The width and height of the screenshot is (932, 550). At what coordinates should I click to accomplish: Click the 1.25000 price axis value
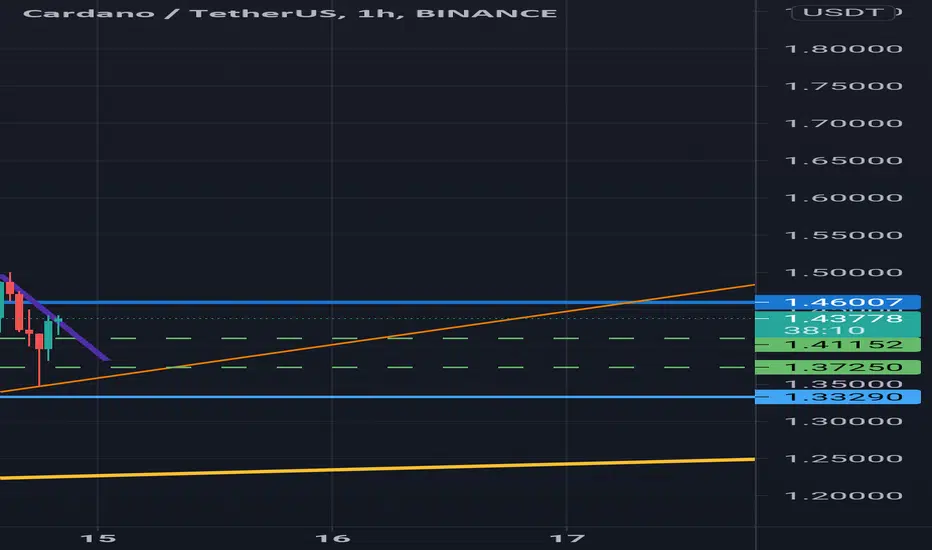(x=843, y=459)
